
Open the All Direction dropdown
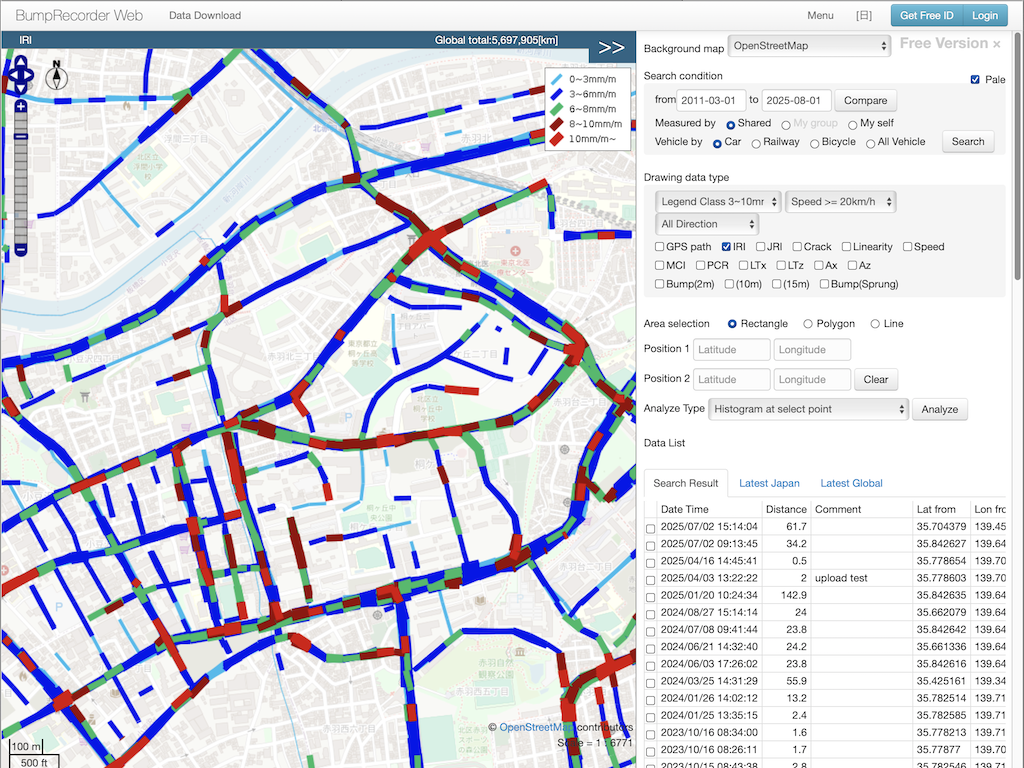click(x=707, y=224)
